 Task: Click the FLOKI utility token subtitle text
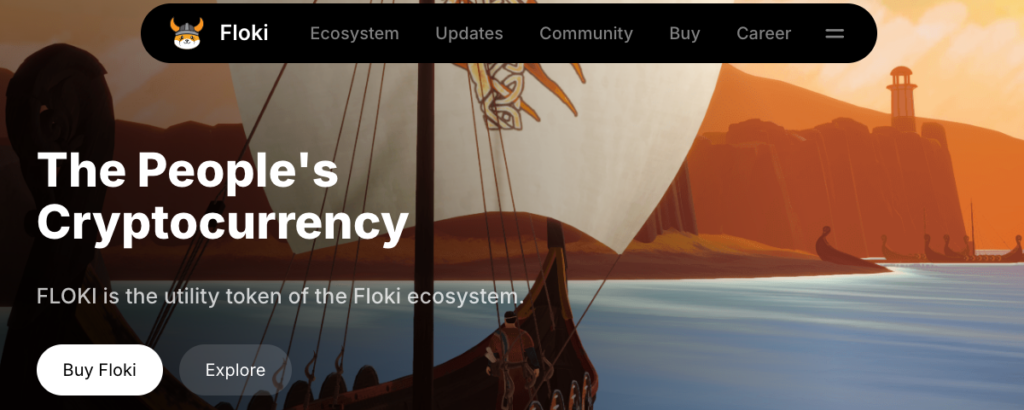pos(280,296)
